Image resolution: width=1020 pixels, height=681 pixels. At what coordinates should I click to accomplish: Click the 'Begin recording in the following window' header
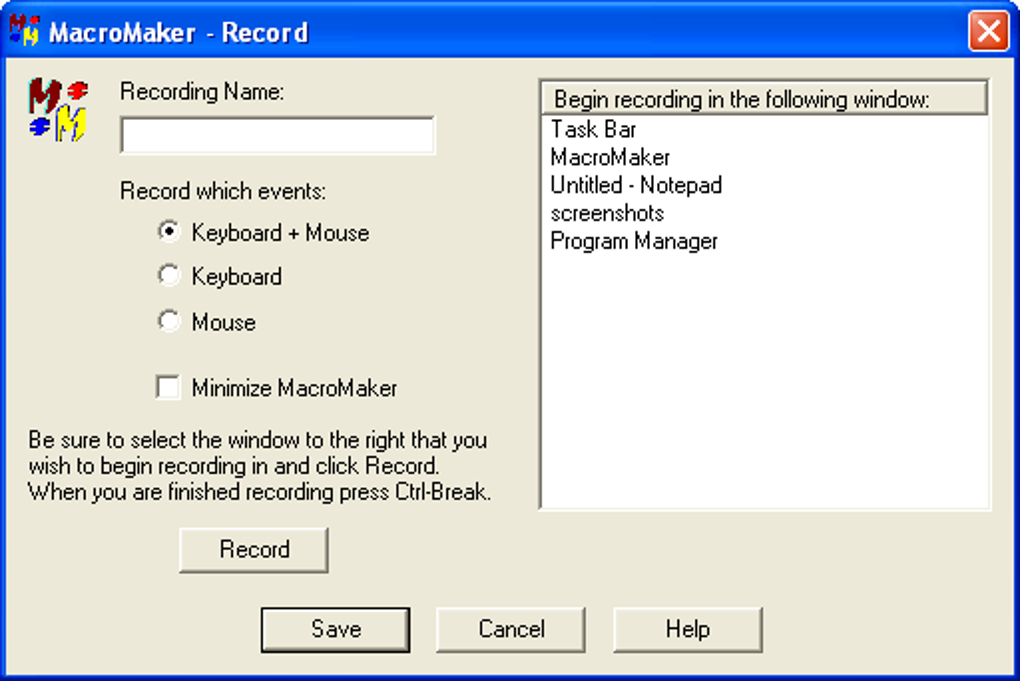coord(764,99)
